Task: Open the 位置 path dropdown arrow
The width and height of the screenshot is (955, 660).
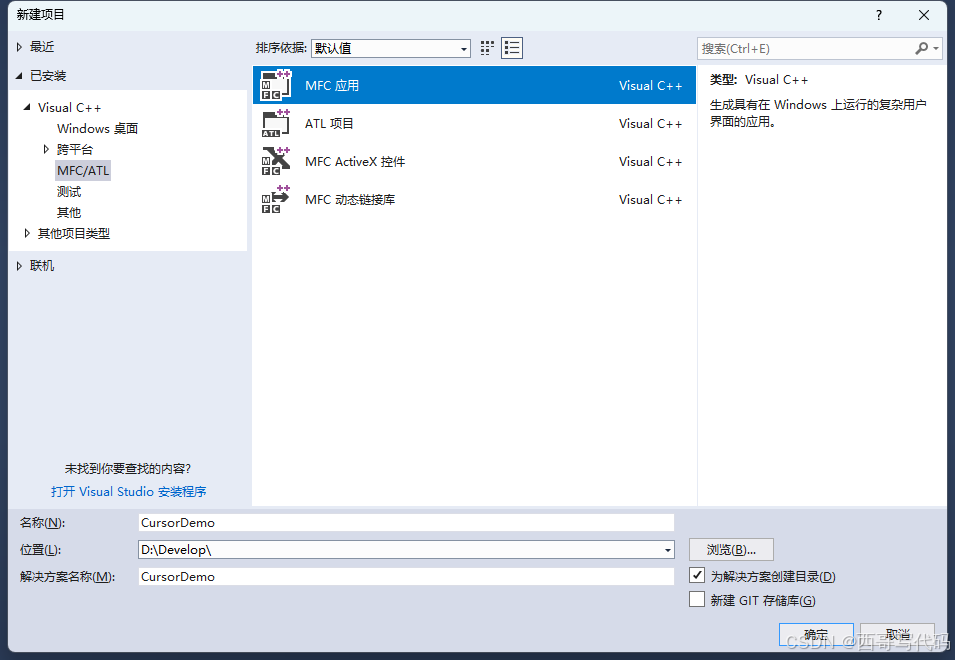Action: click(x=668, y=550)
